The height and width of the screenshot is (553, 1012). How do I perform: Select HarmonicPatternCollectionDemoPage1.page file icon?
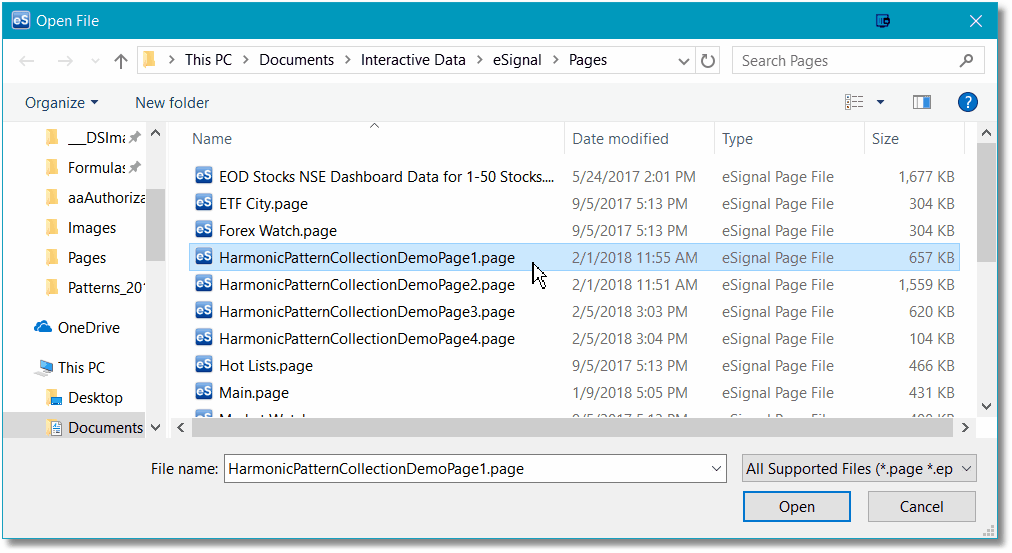(204, 257)
